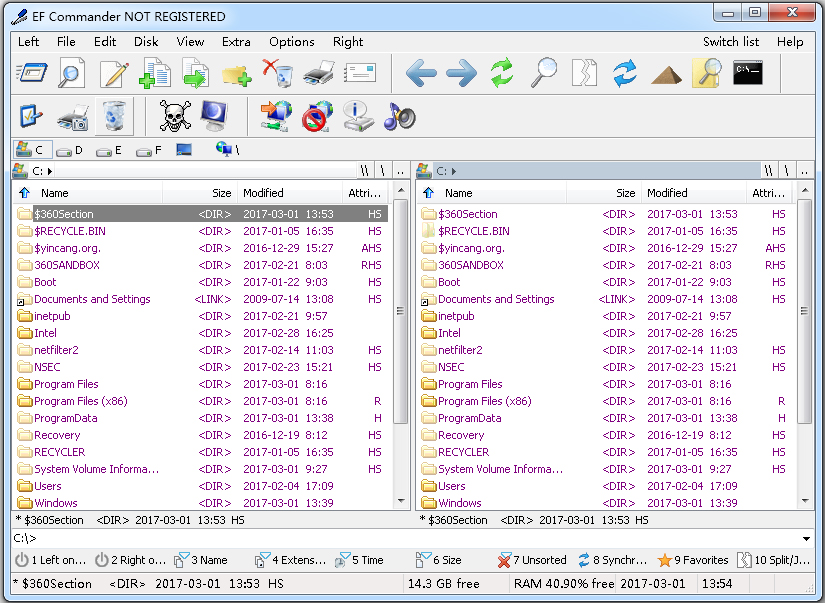Click the left panel root backslash button

click(383, 171)
